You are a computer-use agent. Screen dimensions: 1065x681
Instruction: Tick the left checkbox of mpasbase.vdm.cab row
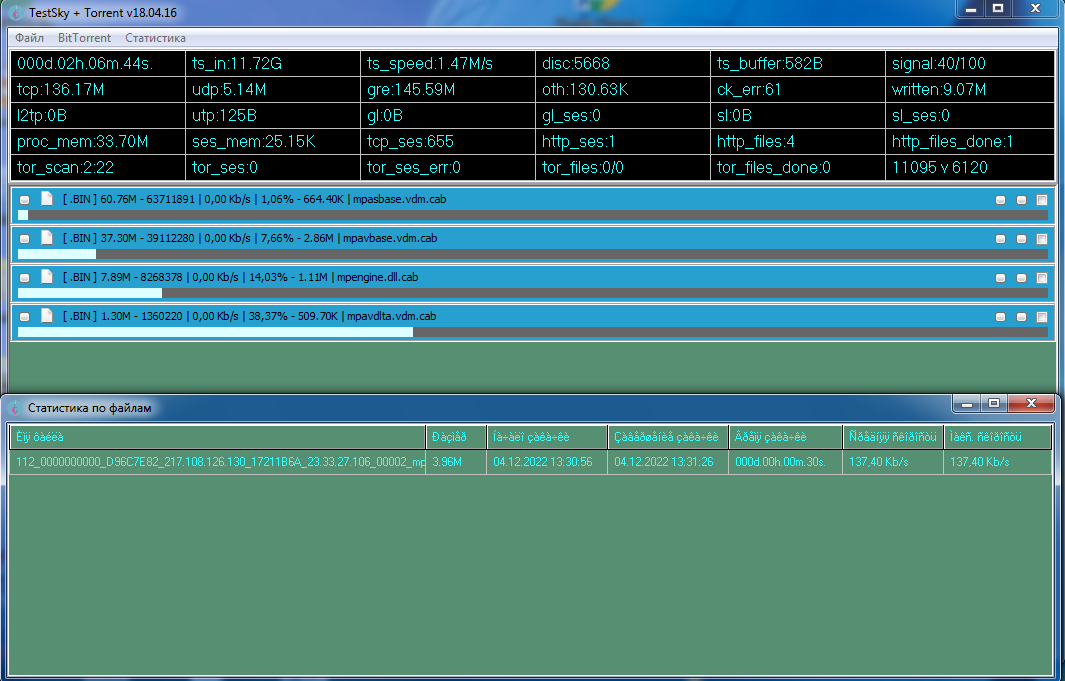click(x=24, y=200)
